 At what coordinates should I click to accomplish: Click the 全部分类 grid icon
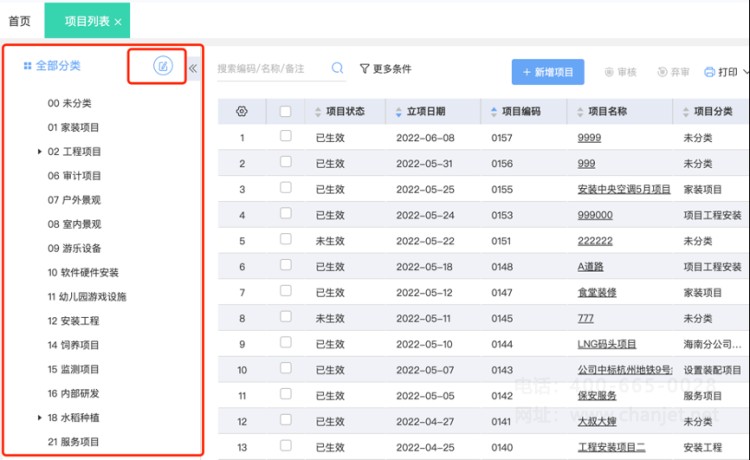pyautogui.click(x=27, y=66)
